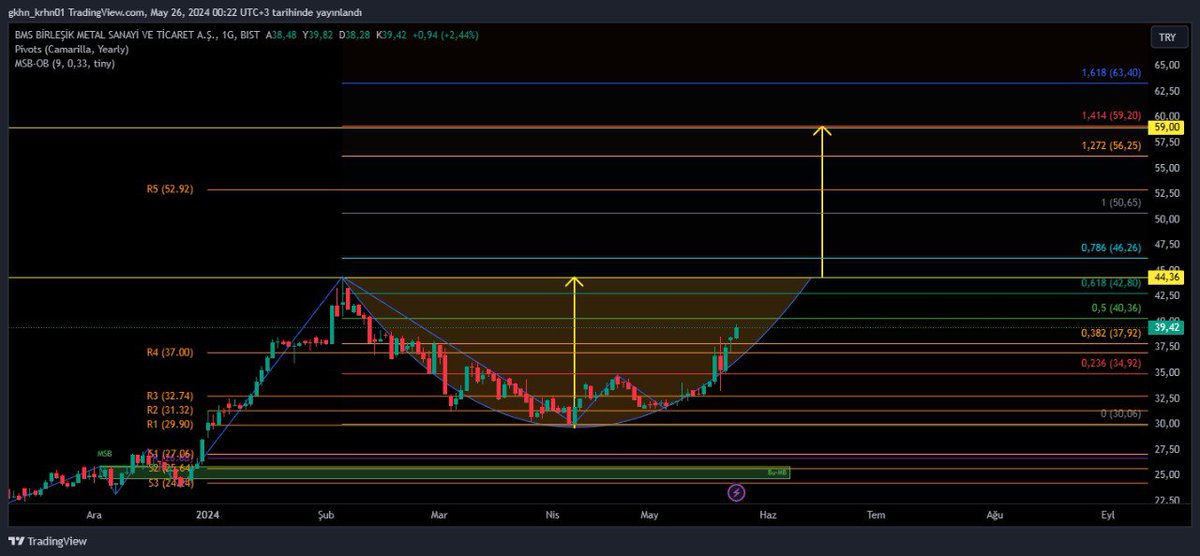Image resolution: width=1200 pixels, height=556 pixels.
Task: Click the yellow 59,00 price label
Action: click(x=1167, y=127)
